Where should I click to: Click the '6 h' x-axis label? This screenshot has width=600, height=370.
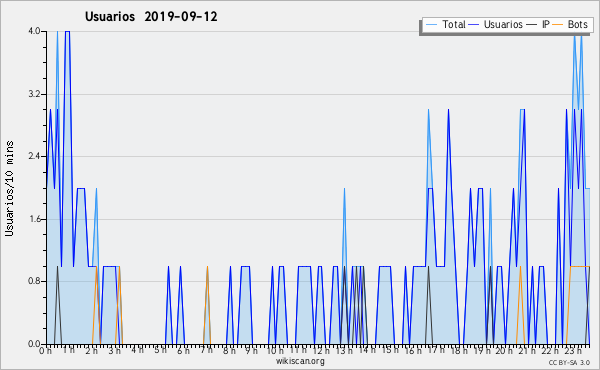coord(183,351)
